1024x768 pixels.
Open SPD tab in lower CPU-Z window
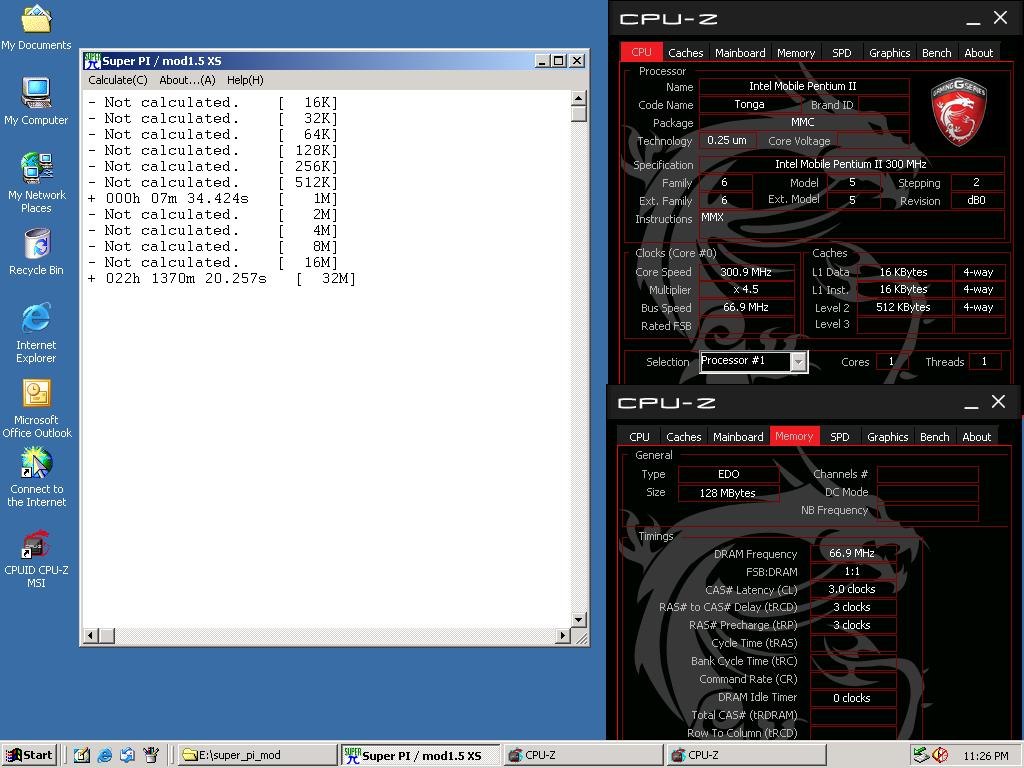tap(840, 437)
